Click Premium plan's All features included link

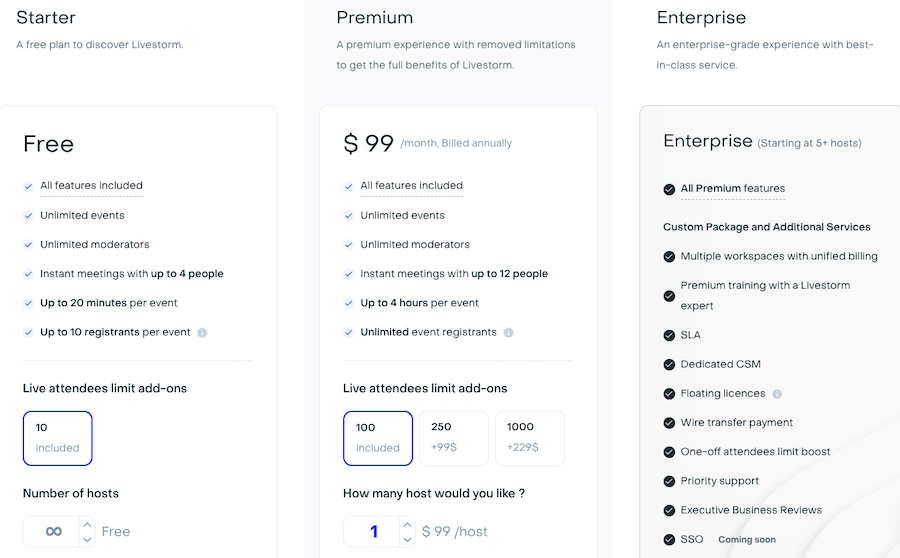[411, 186]
